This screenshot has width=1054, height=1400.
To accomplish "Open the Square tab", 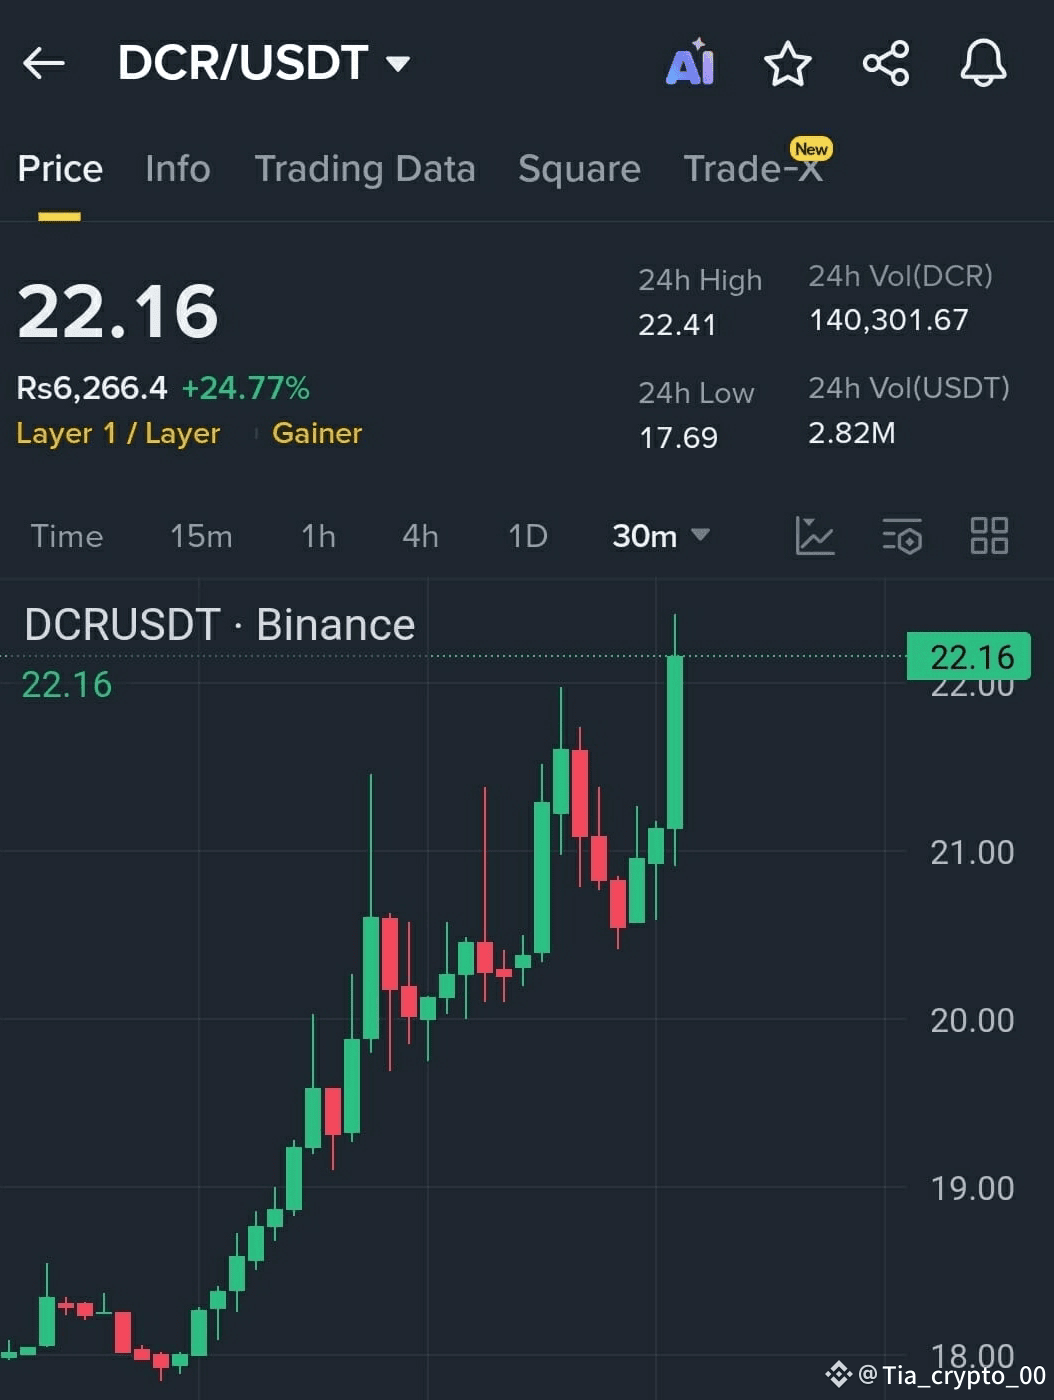I will [579, 169].
